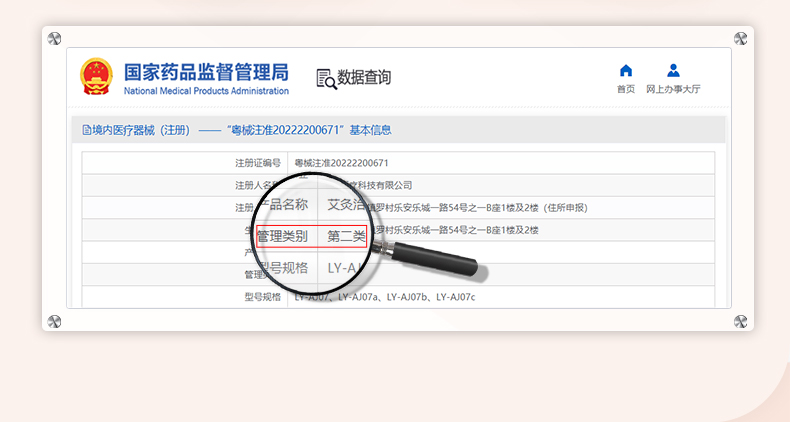Click the document icon before 境内医疗器械
The image size is (790, 422).
coord(87,130)
